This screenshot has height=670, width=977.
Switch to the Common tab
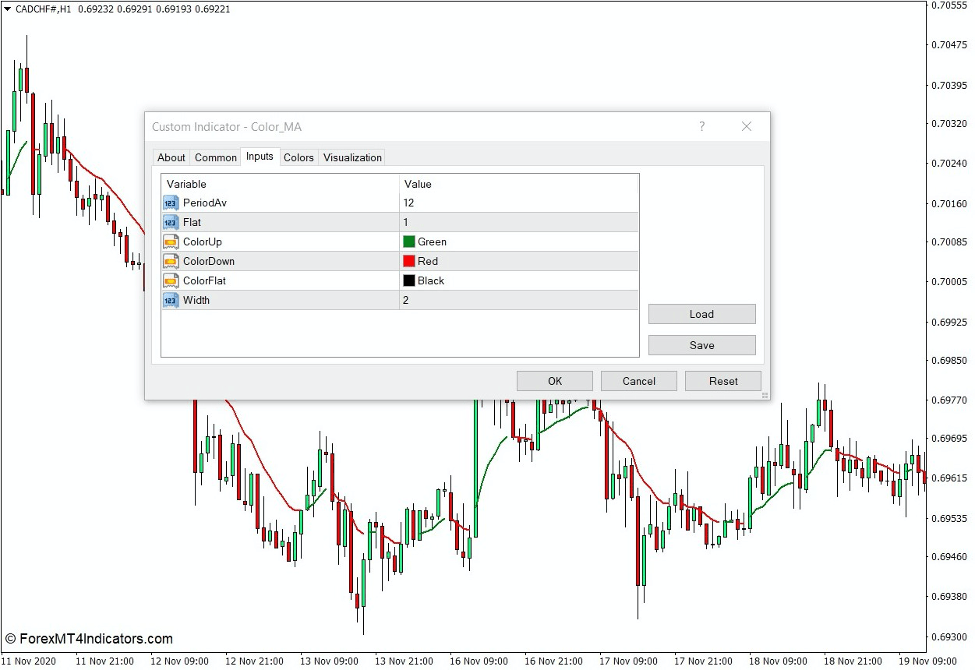(215, 157)
